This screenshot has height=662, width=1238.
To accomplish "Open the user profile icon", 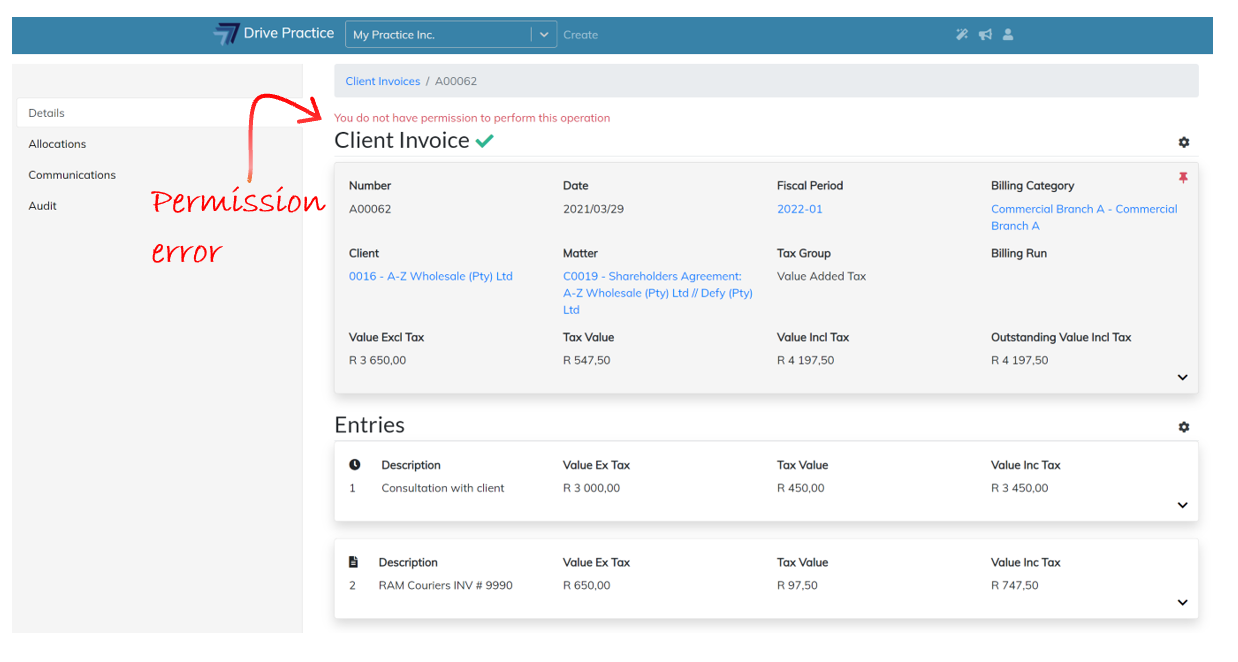I will click(x=1008, y=35).
